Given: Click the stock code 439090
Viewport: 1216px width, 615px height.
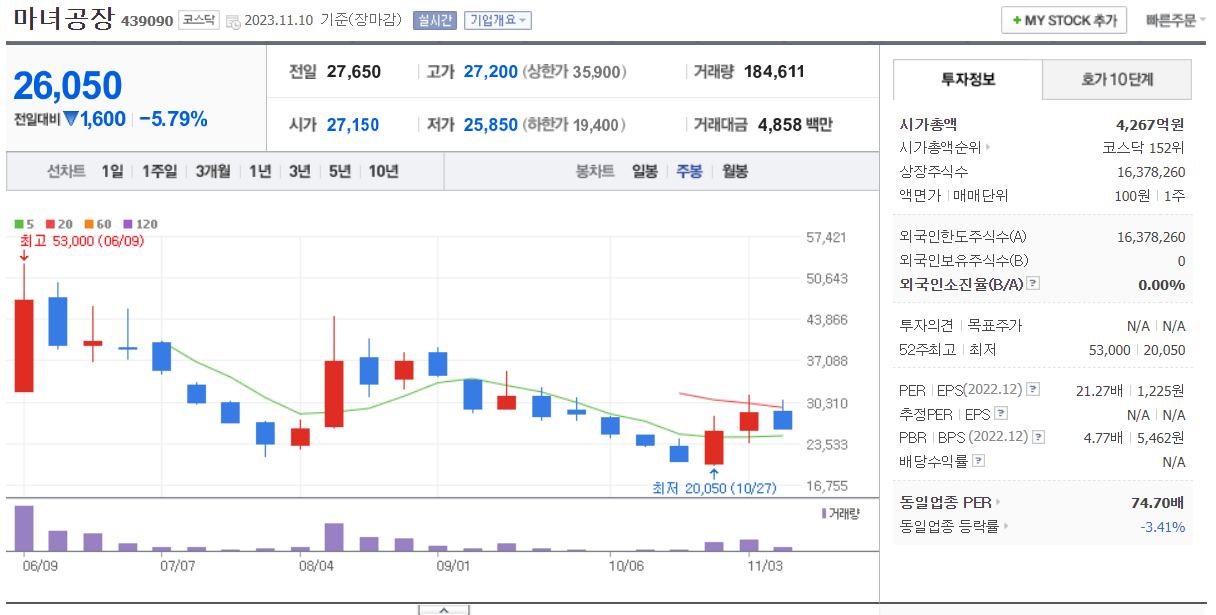Looking at the screenshot, I should 146,20.
